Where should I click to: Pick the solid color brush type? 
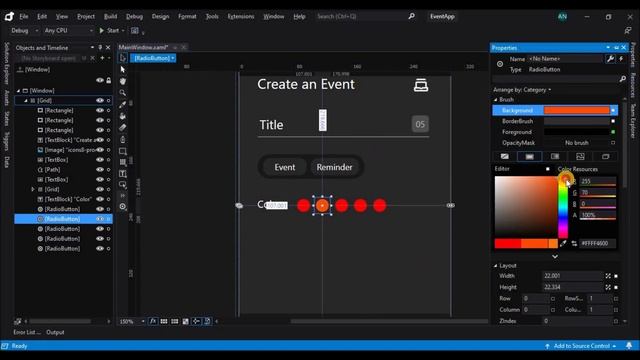[530, 156]
